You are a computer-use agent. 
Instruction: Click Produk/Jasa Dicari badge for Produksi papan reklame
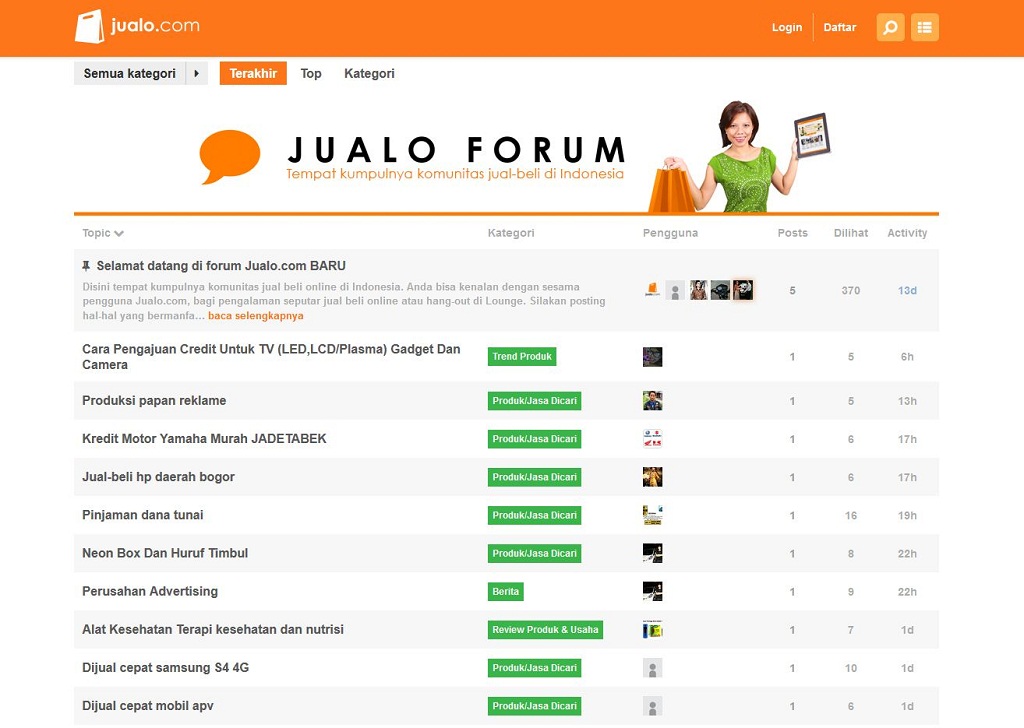coord(534,401)
